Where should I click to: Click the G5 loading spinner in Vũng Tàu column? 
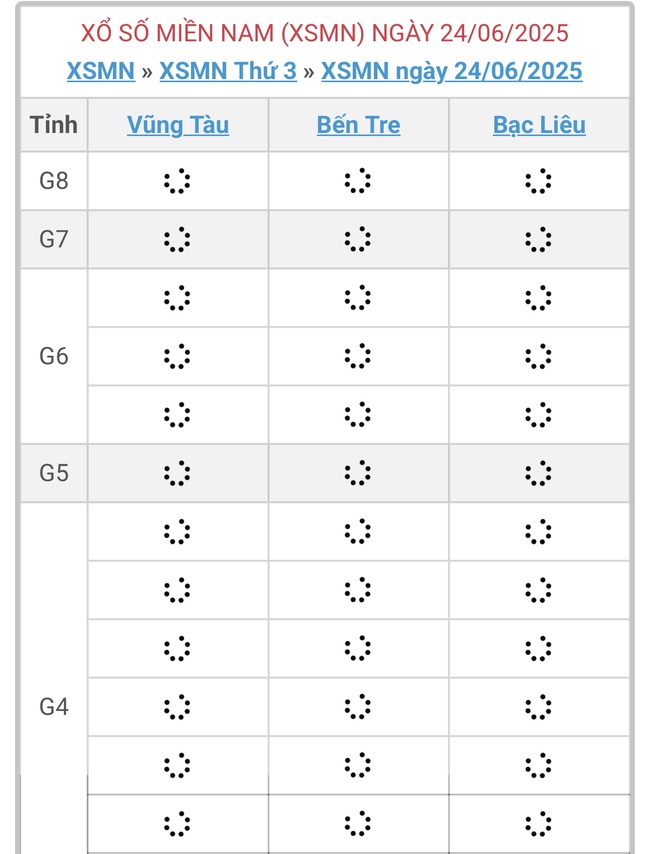coord(178,473)
